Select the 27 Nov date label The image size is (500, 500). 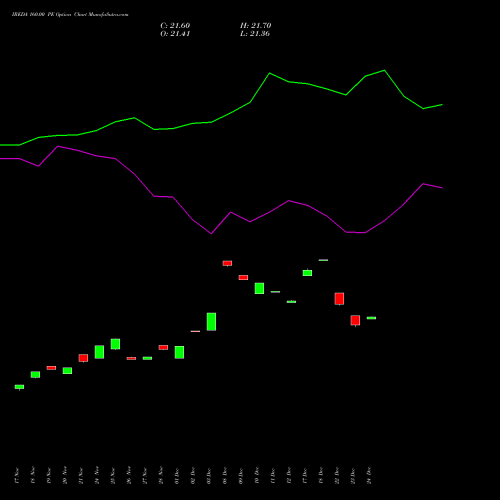[x=145, y=476]
